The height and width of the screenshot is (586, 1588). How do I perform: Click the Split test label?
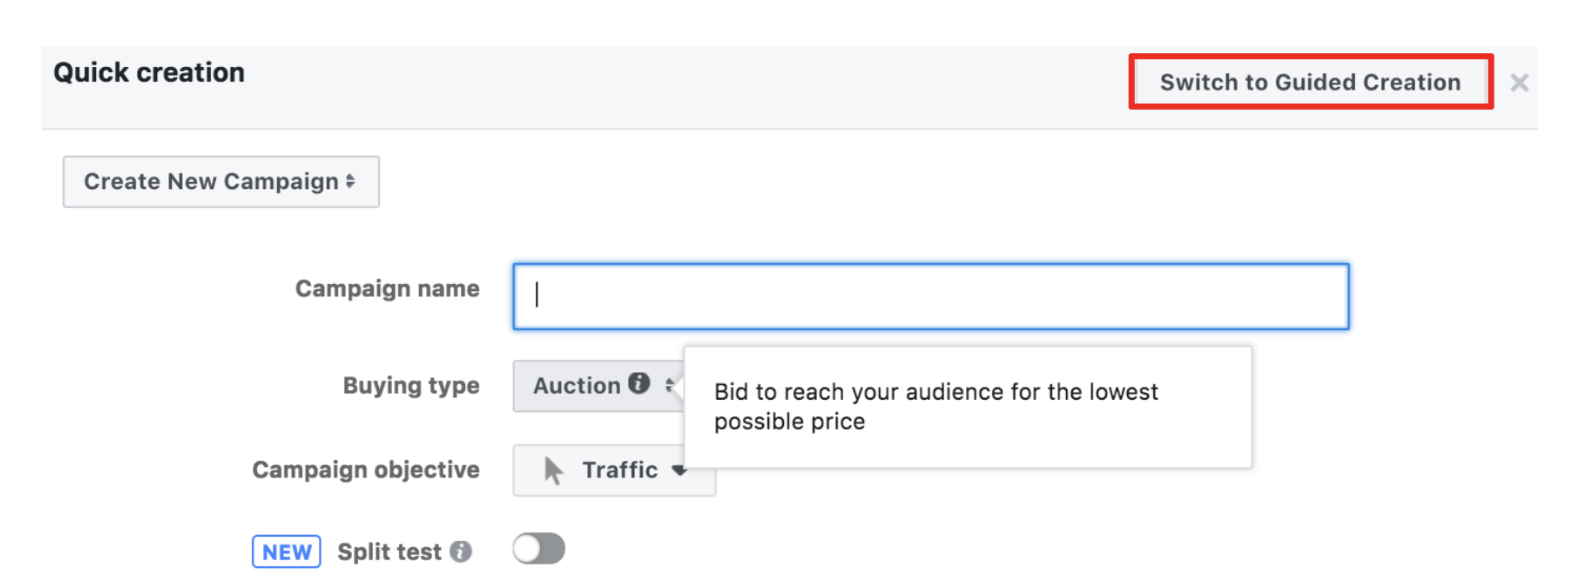pos(389,552)
